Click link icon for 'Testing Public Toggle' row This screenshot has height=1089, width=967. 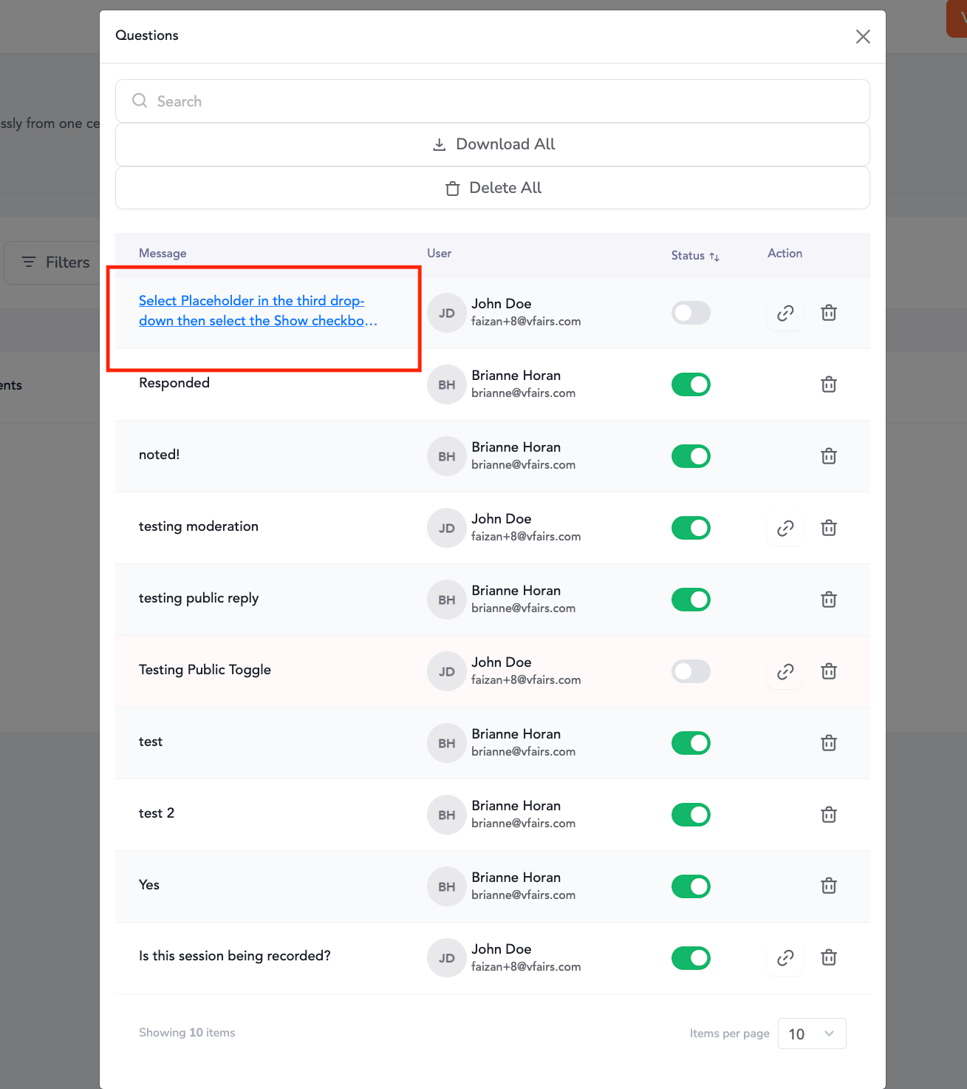point(785,672)
